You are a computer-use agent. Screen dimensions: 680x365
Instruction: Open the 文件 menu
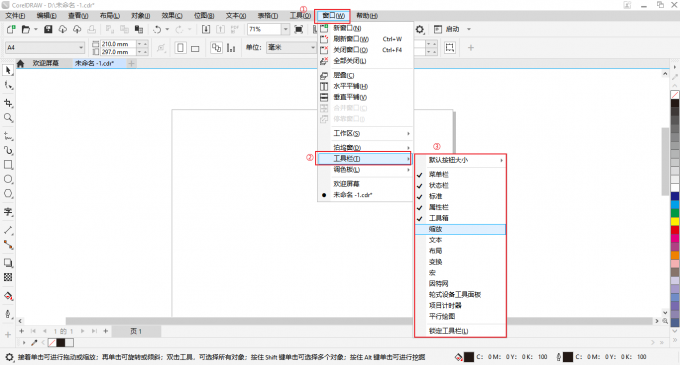(x=15, y=16)
